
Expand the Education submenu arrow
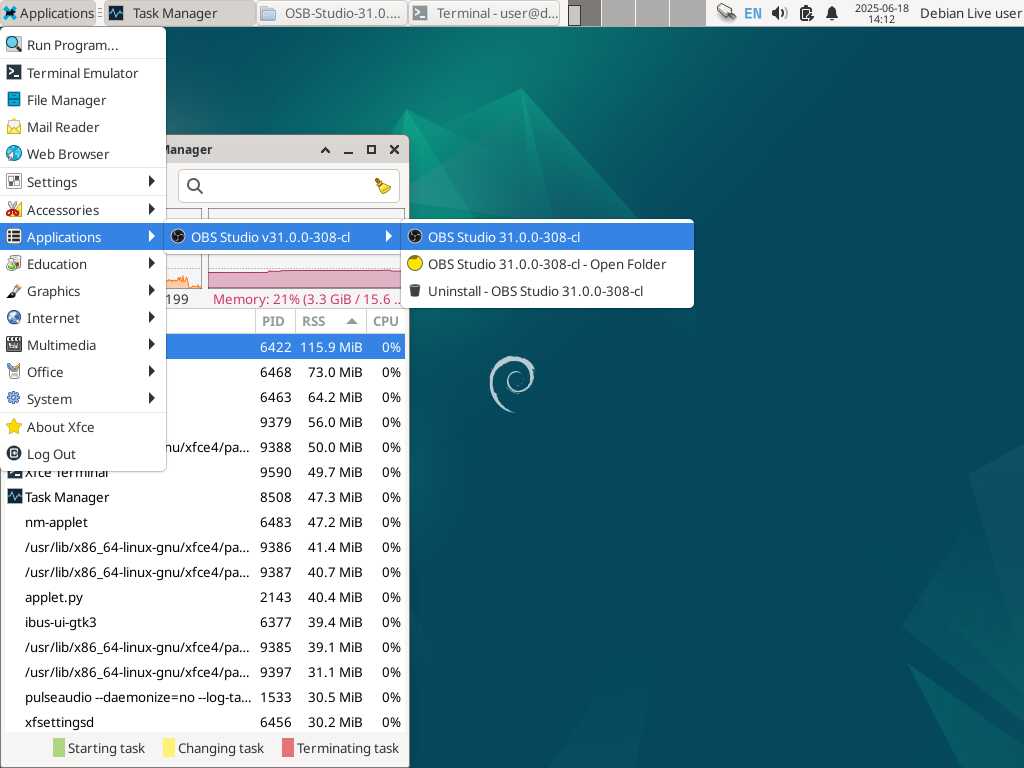[152, 264]
